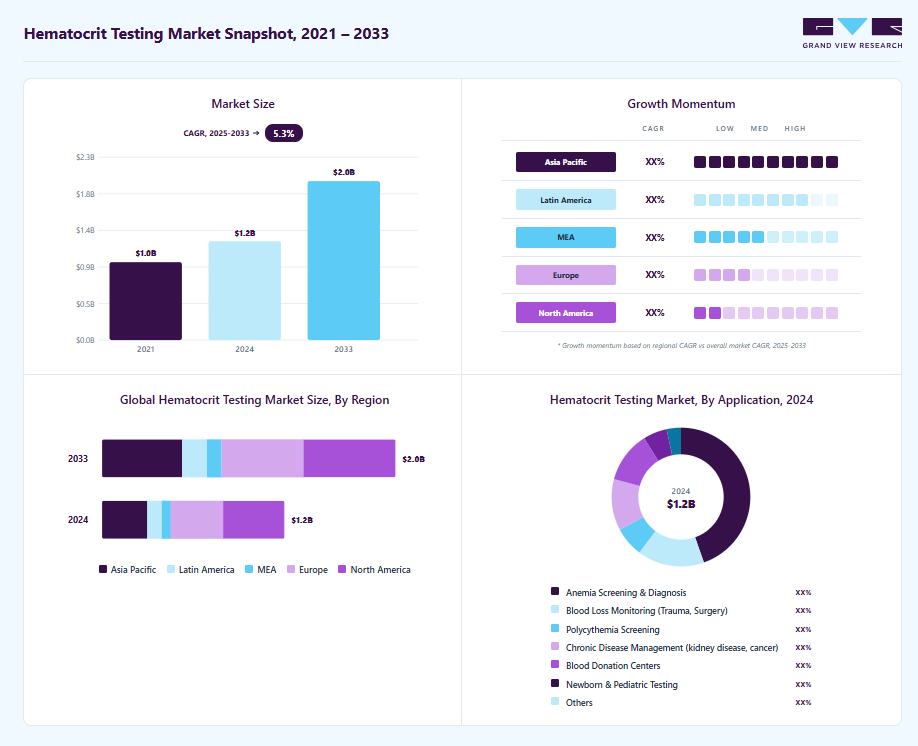Click the growth momentum footnote text
This screenshot has height=746, width=918.
681,345
